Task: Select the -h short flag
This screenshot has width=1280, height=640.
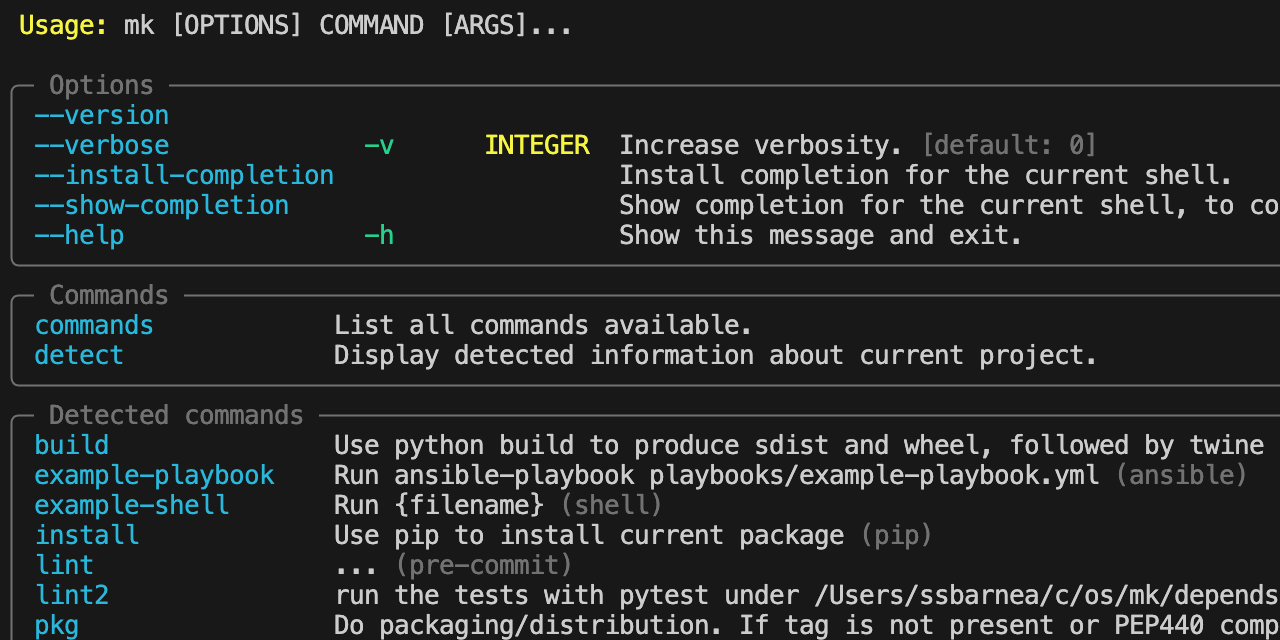Action: tap(379, 236)
